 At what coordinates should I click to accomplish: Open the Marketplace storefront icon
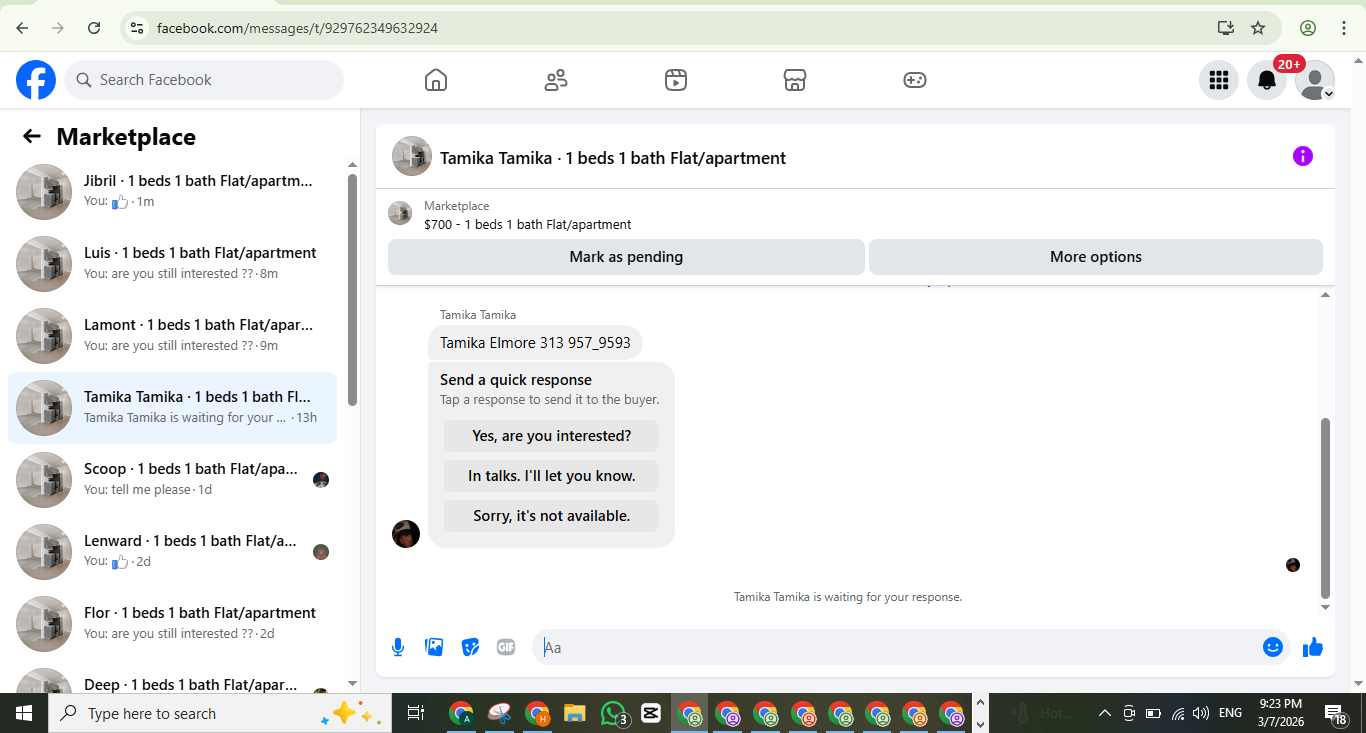pyautogui.click(x=795, y=80)
